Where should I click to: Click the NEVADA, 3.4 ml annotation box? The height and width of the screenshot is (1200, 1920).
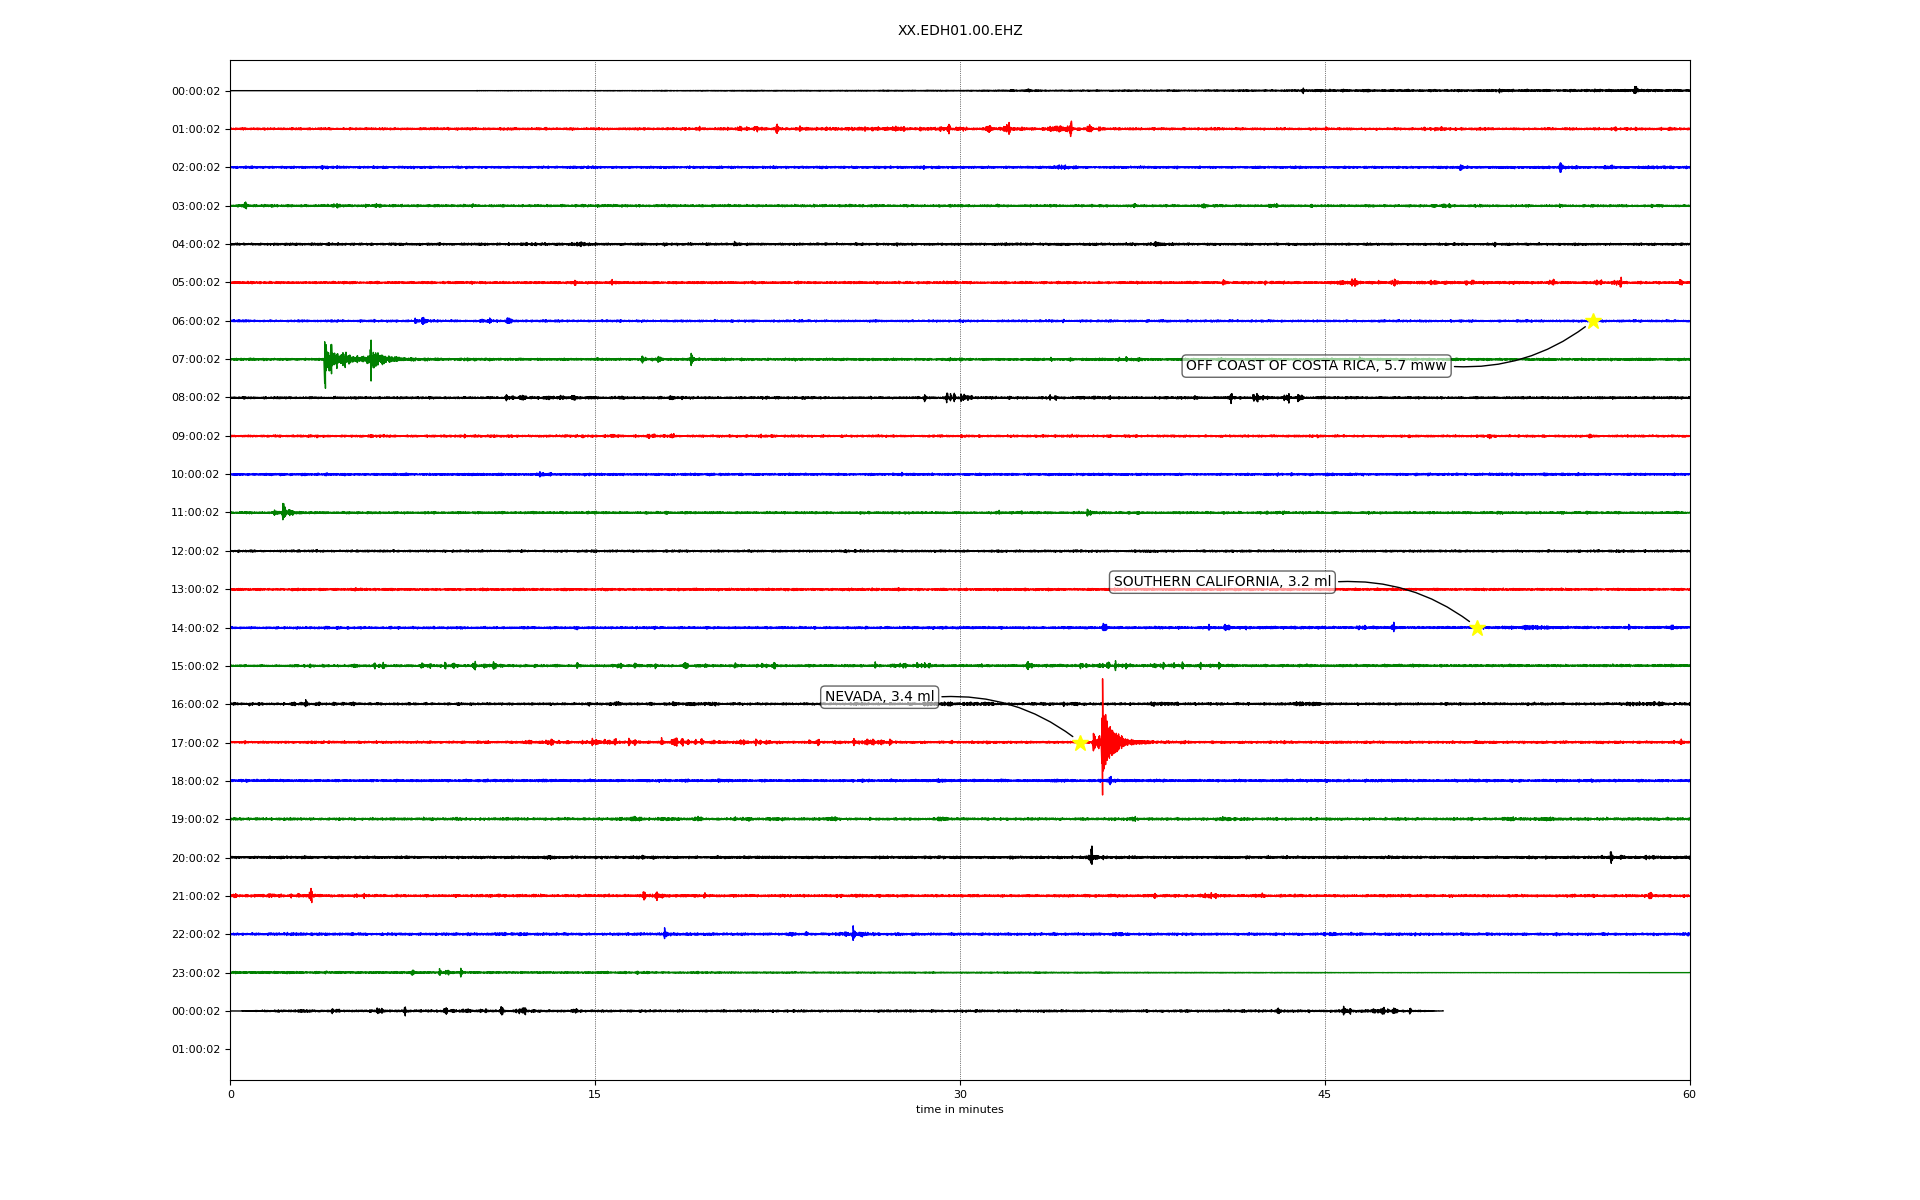(879, 697)
